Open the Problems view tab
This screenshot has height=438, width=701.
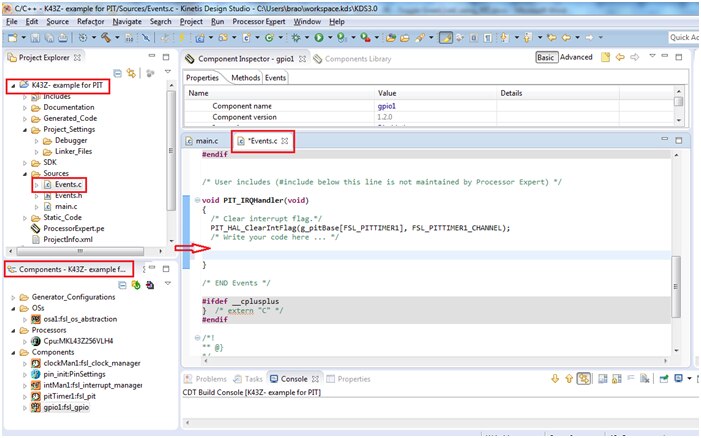click(x=210, y=379)
